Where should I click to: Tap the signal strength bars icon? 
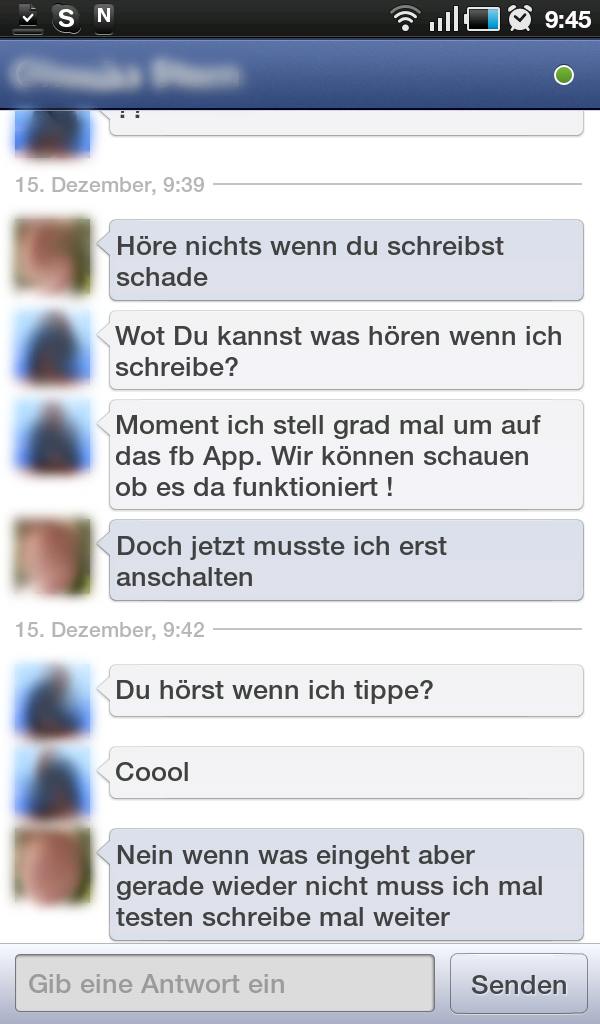[x=444, y=19]
